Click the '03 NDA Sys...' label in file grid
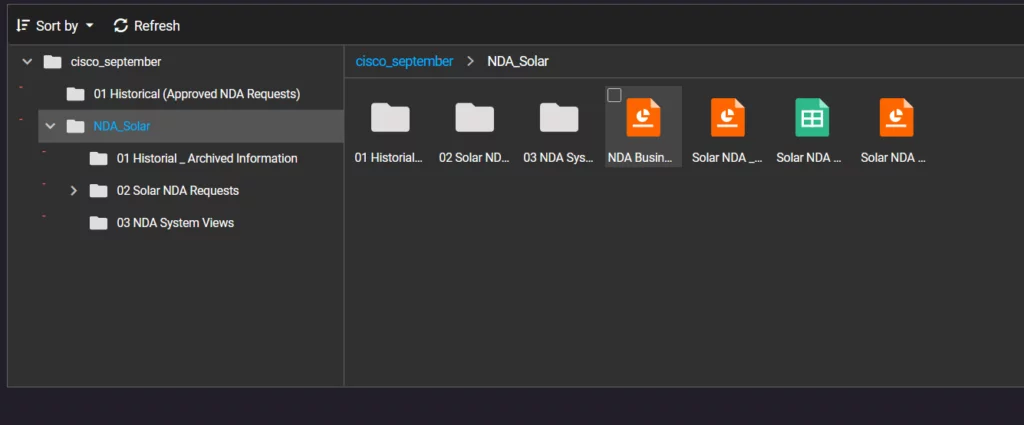1024x425 pixels. click(x=558, y=158)
